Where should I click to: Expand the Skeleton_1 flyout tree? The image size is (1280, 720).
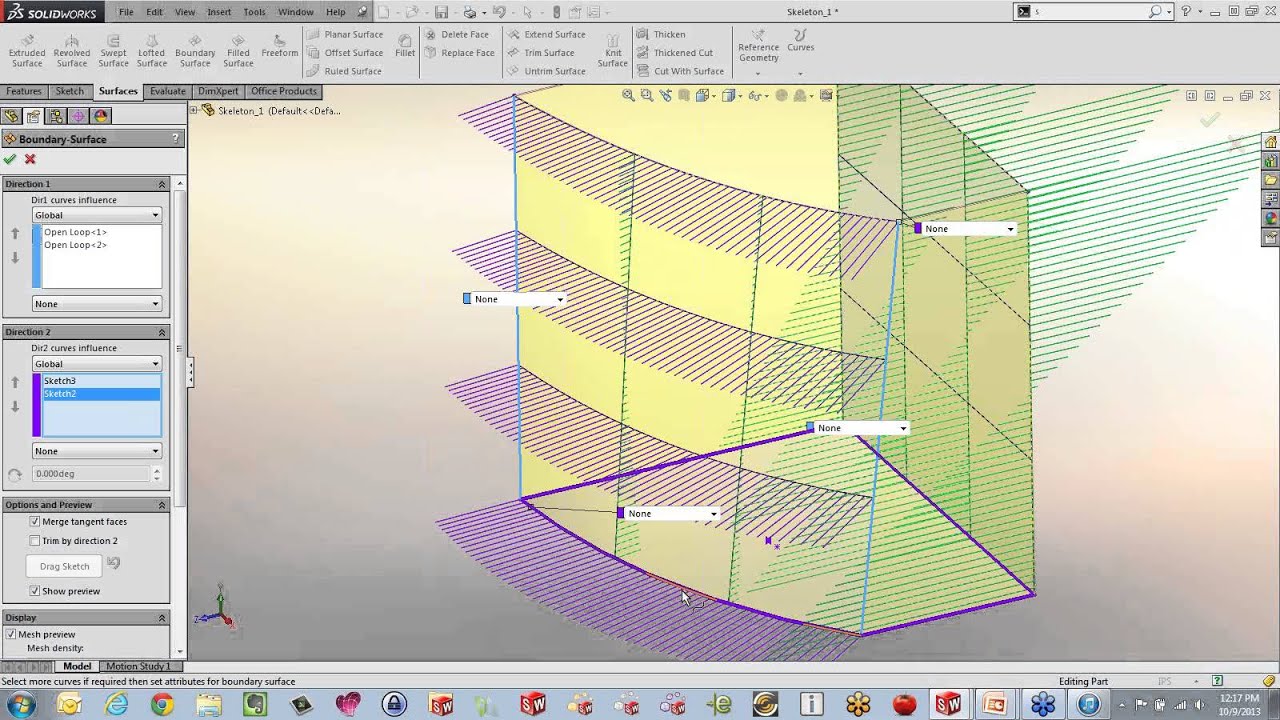click(x=196, y=110)
